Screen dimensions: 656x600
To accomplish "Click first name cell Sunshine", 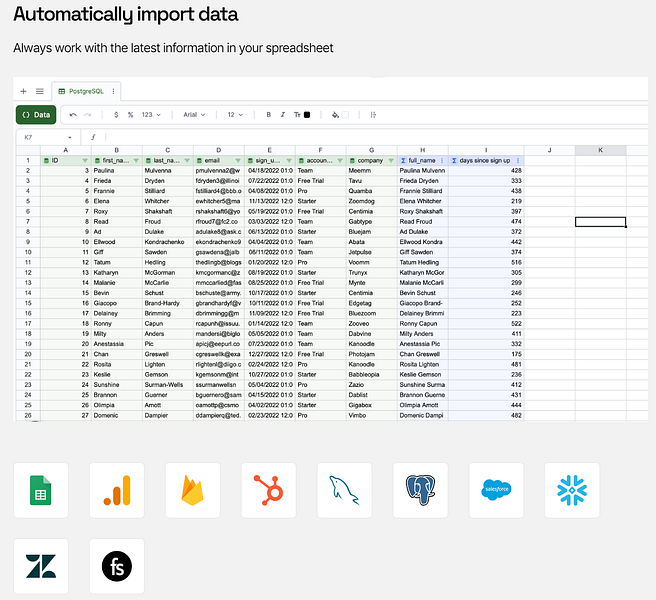I will tap(117, 385).
